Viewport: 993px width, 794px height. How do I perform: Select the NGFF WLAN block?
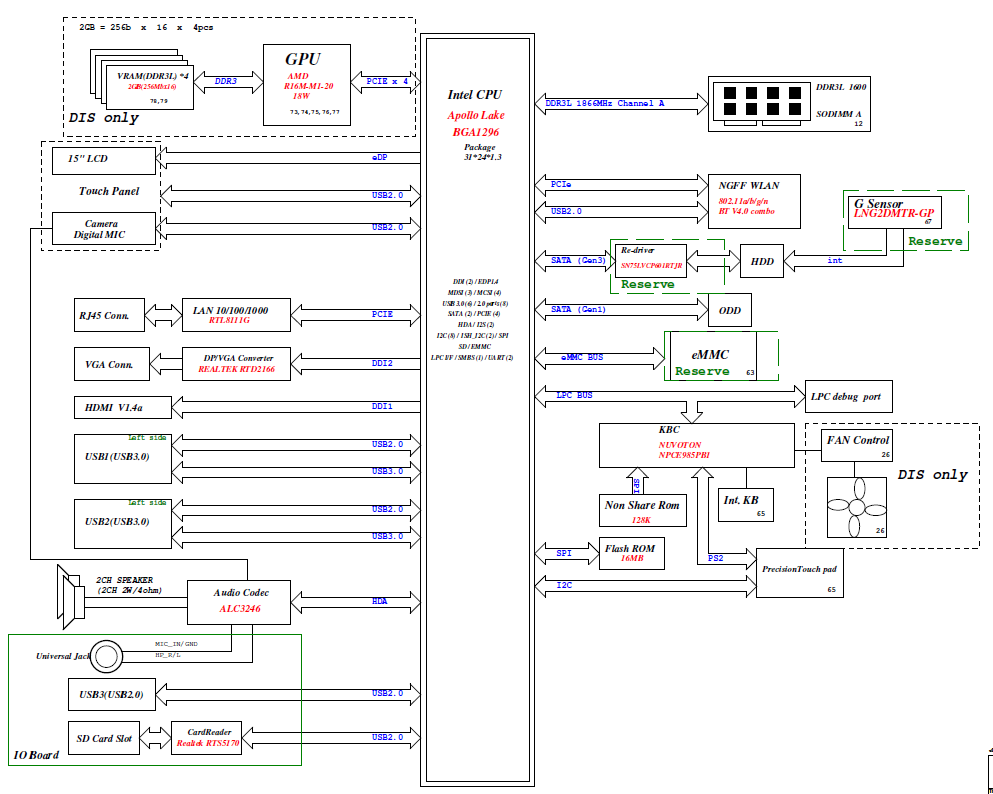(x=748, y=198)
